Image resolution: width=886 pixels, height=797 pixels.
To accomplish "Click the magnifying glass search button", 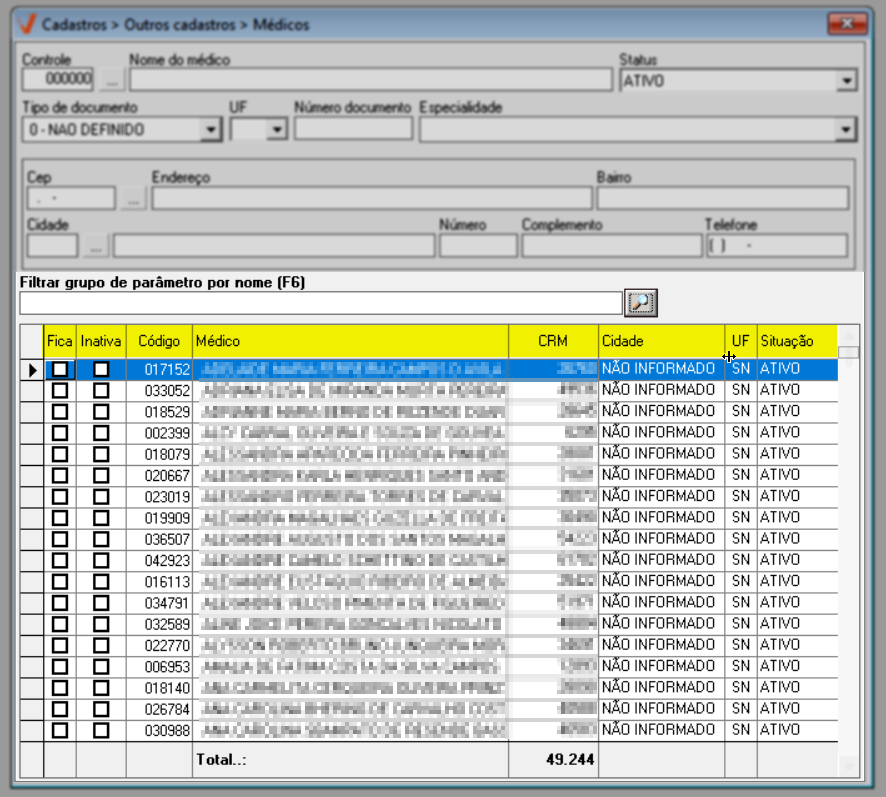I will click(x=640, y=302).
